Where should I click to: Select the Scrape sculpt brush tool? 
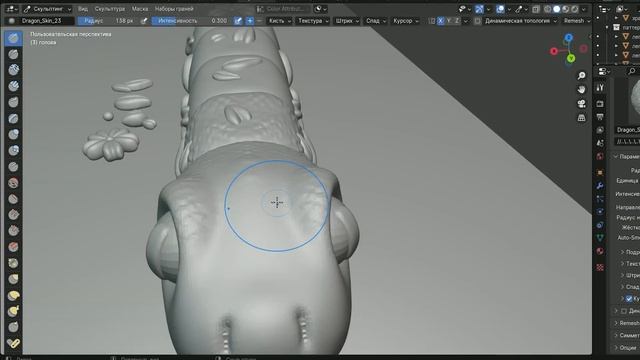(13, 231)
